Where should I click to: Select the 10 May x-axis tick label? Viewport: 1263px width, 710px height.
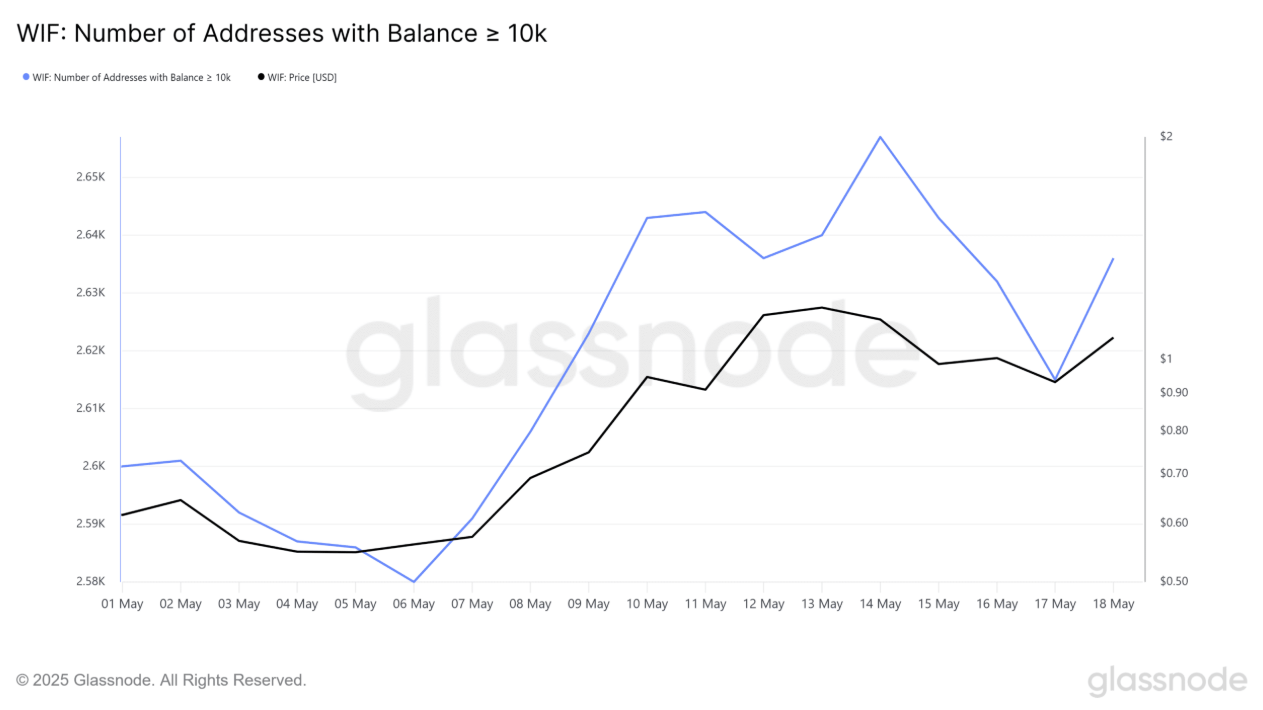tap(647, 604)
